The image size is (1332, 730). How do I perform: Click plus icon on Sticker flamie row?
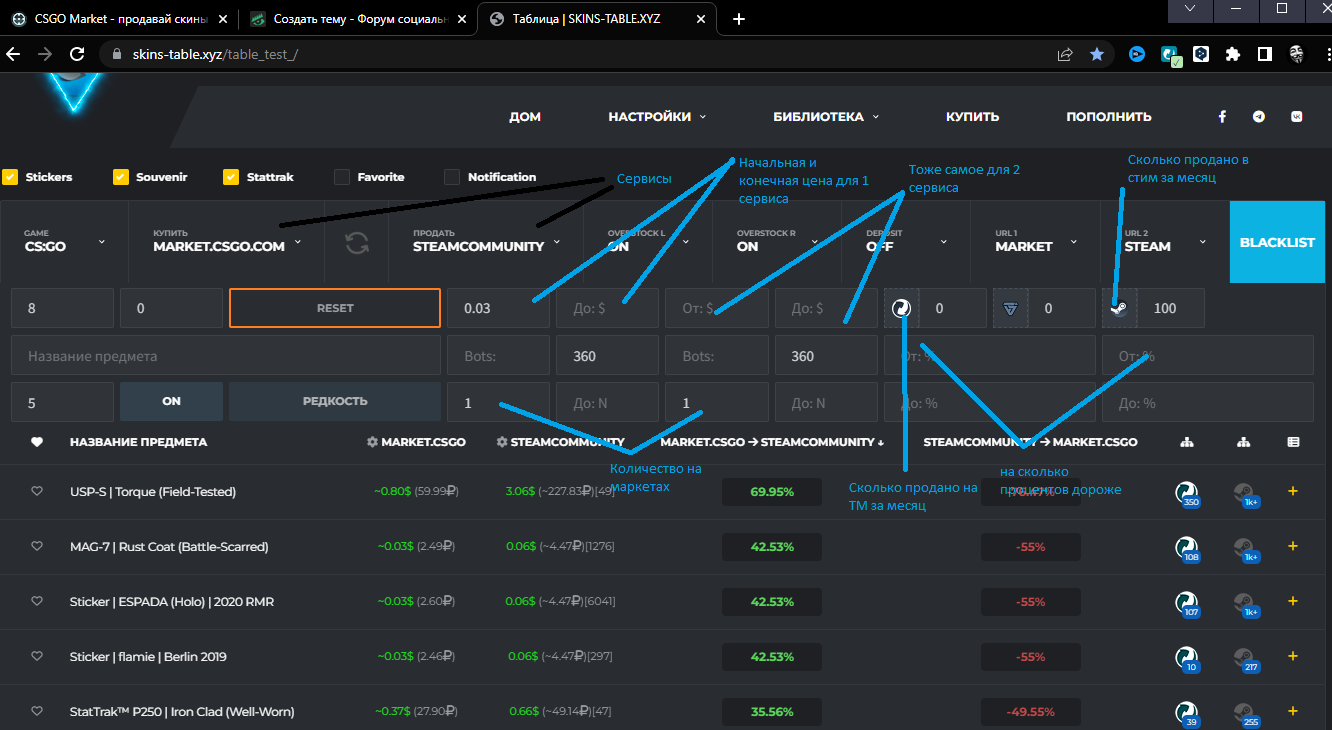coord(1293,656)
